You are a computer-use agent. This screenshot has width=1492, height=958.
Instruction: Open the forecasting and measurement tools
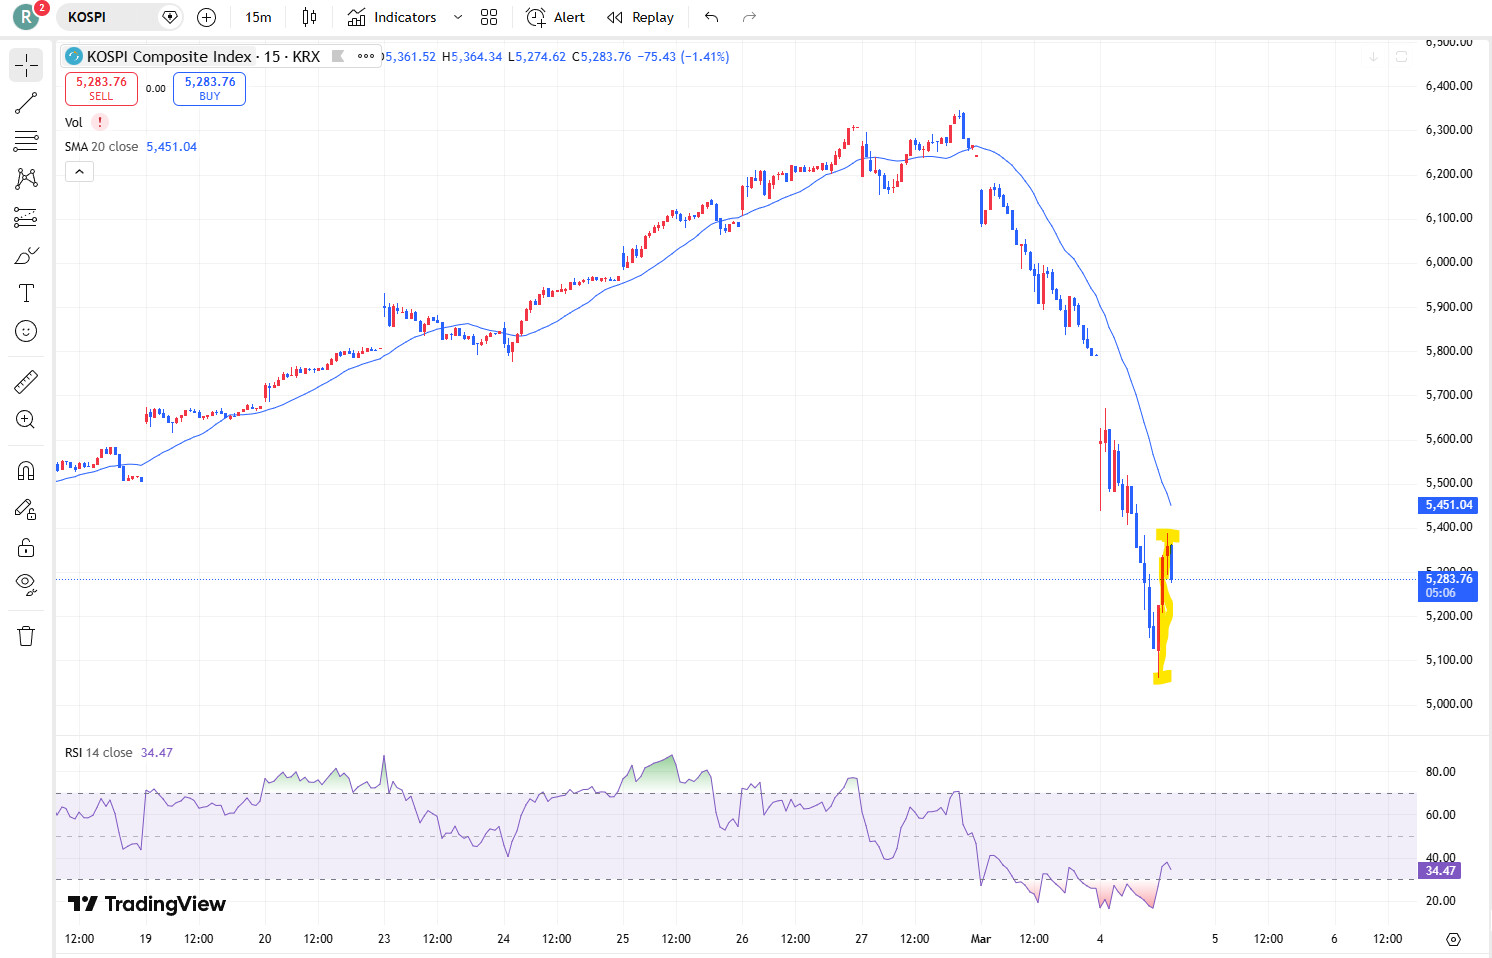(26, 217)
